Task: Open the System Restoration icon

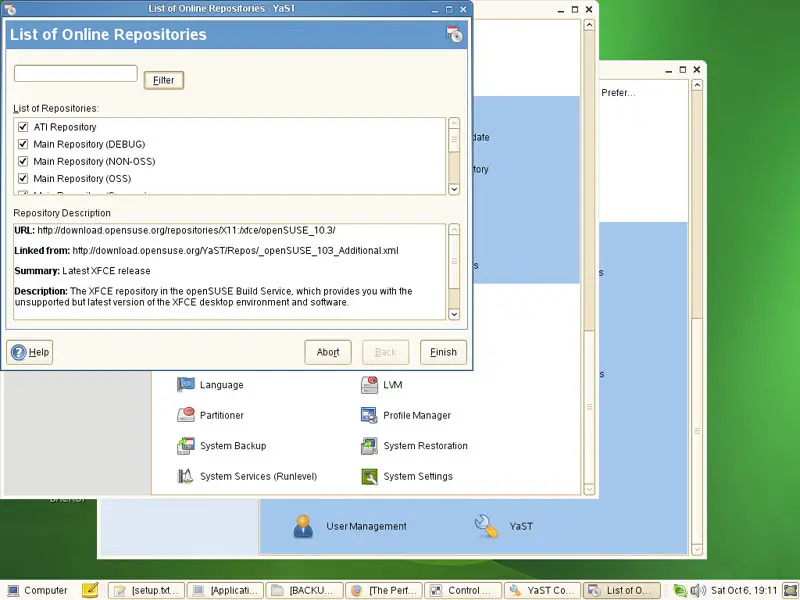Action: [369, 445]
